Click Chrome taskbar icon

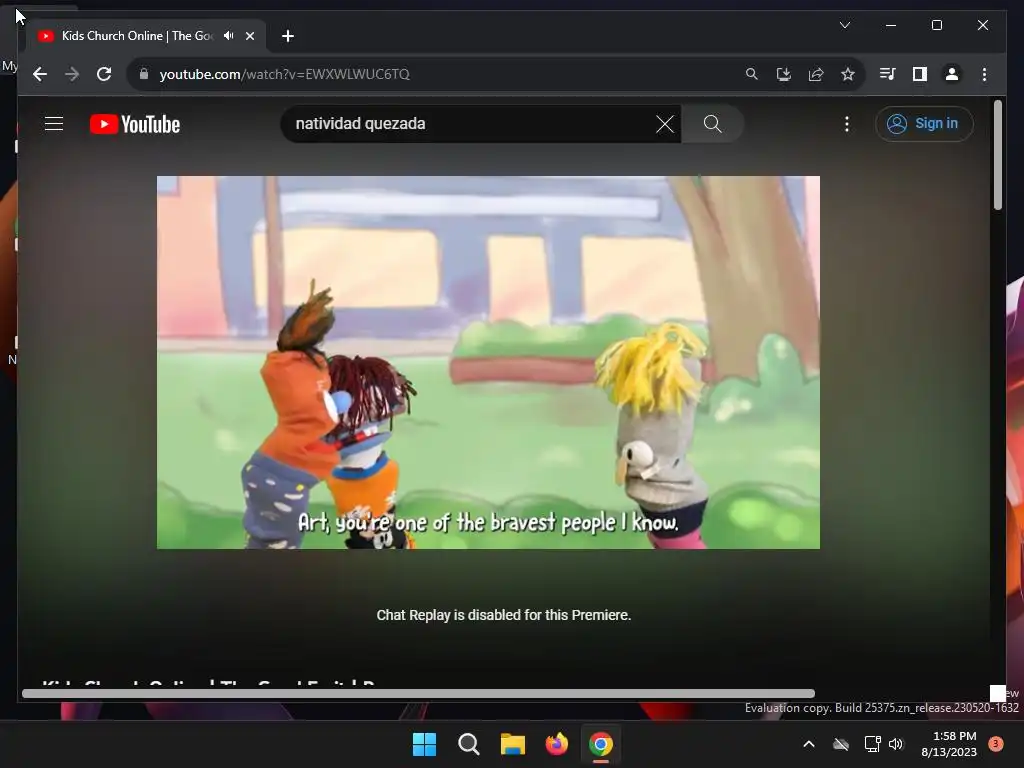coord(601,744)
